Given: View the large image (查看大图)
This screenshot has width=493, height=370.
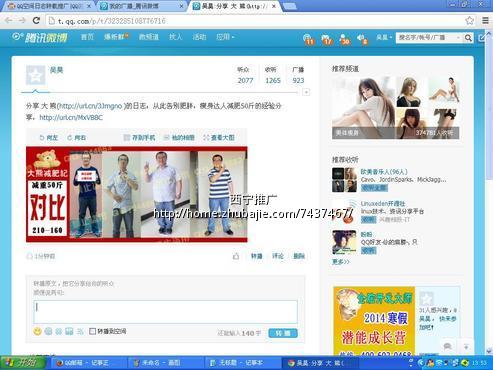Looking at the screenshot, I should point(219,138).
